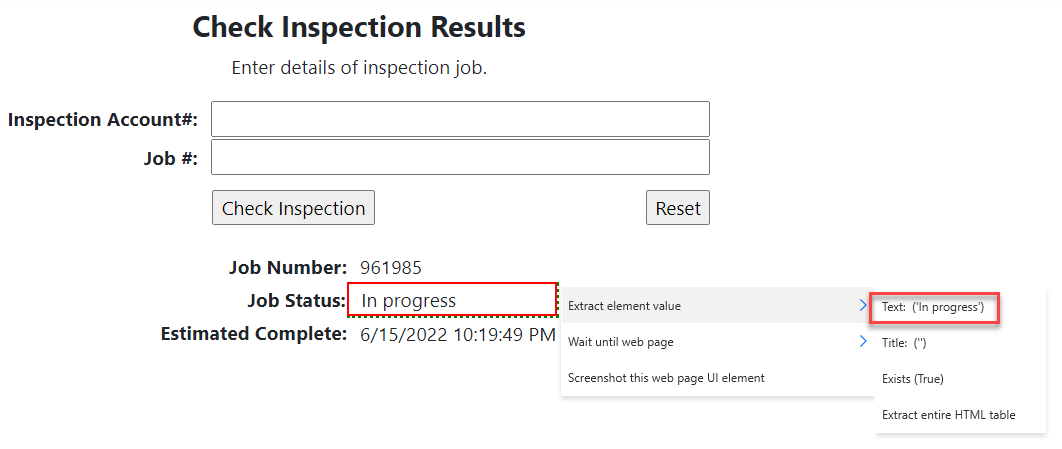
Task: Click the Inspection Account# input field
Action: pyautogui.click(x=460, y=119)
